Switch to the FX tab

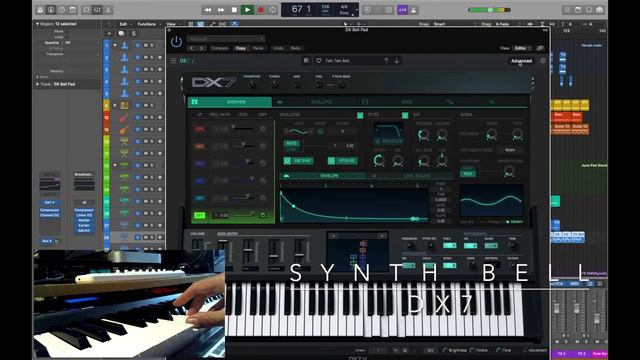(x=485, y=102)
